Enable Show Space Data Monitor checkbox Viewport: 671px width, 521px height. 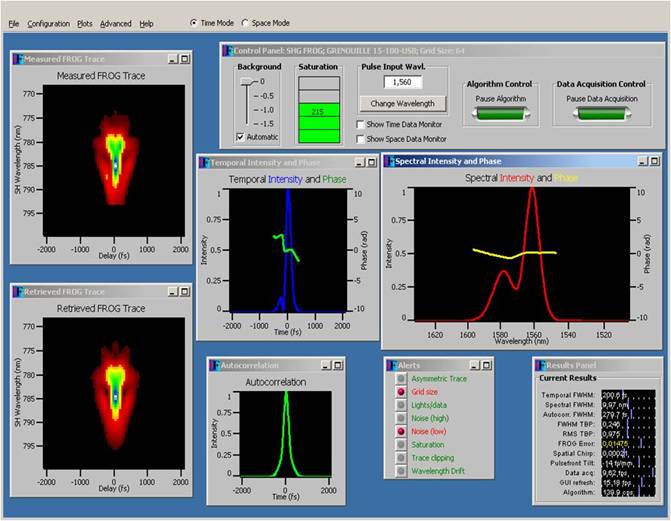coord(360,139)
